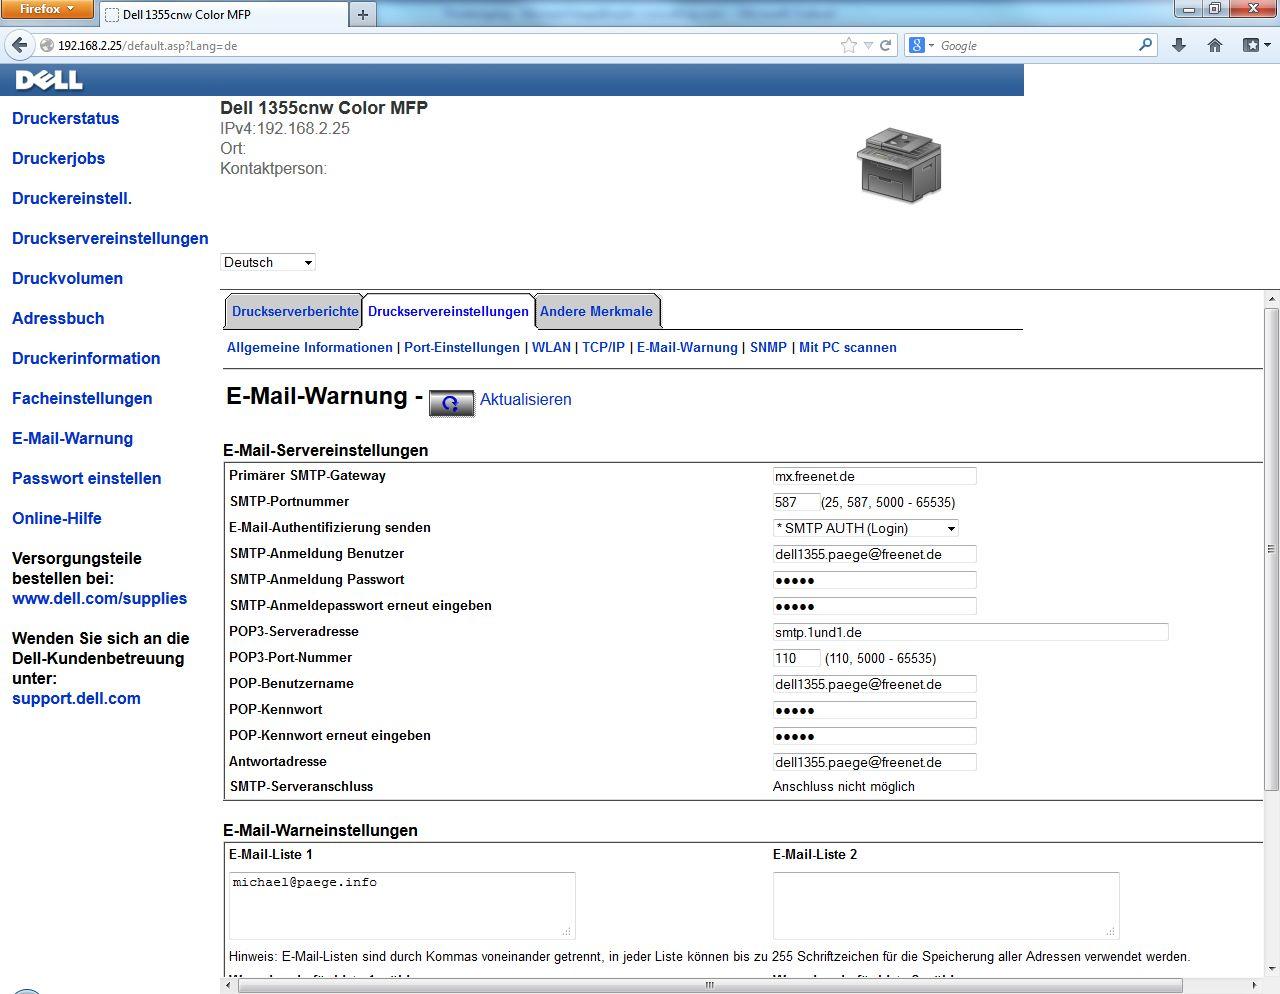Click the SMTP-Portnummer field
Screen dimensions: 1280x994
pos(796,502)
